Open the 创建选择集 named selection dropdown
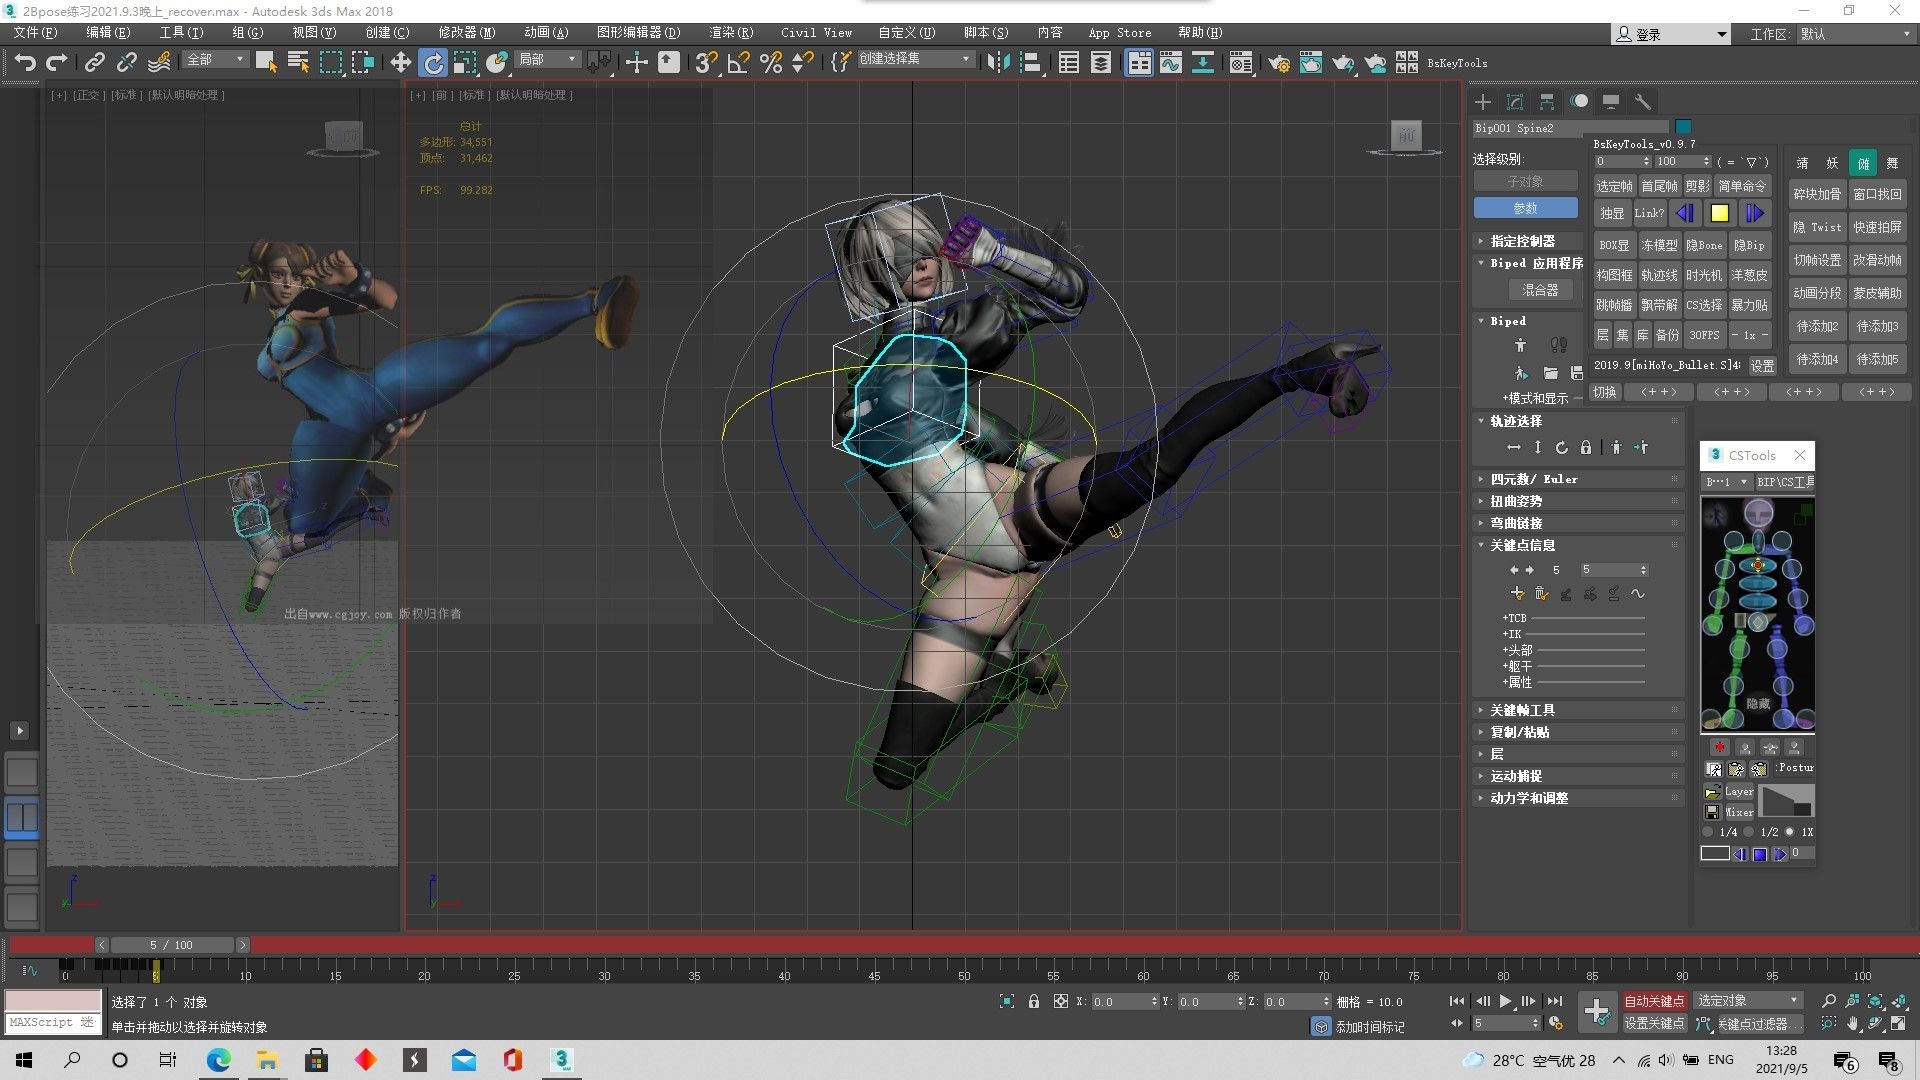 click(x=915, y=59)
